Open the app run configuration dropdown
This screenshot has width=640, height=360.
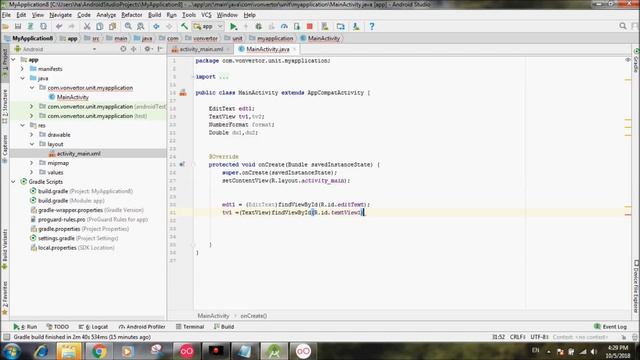tap(208, 27)
